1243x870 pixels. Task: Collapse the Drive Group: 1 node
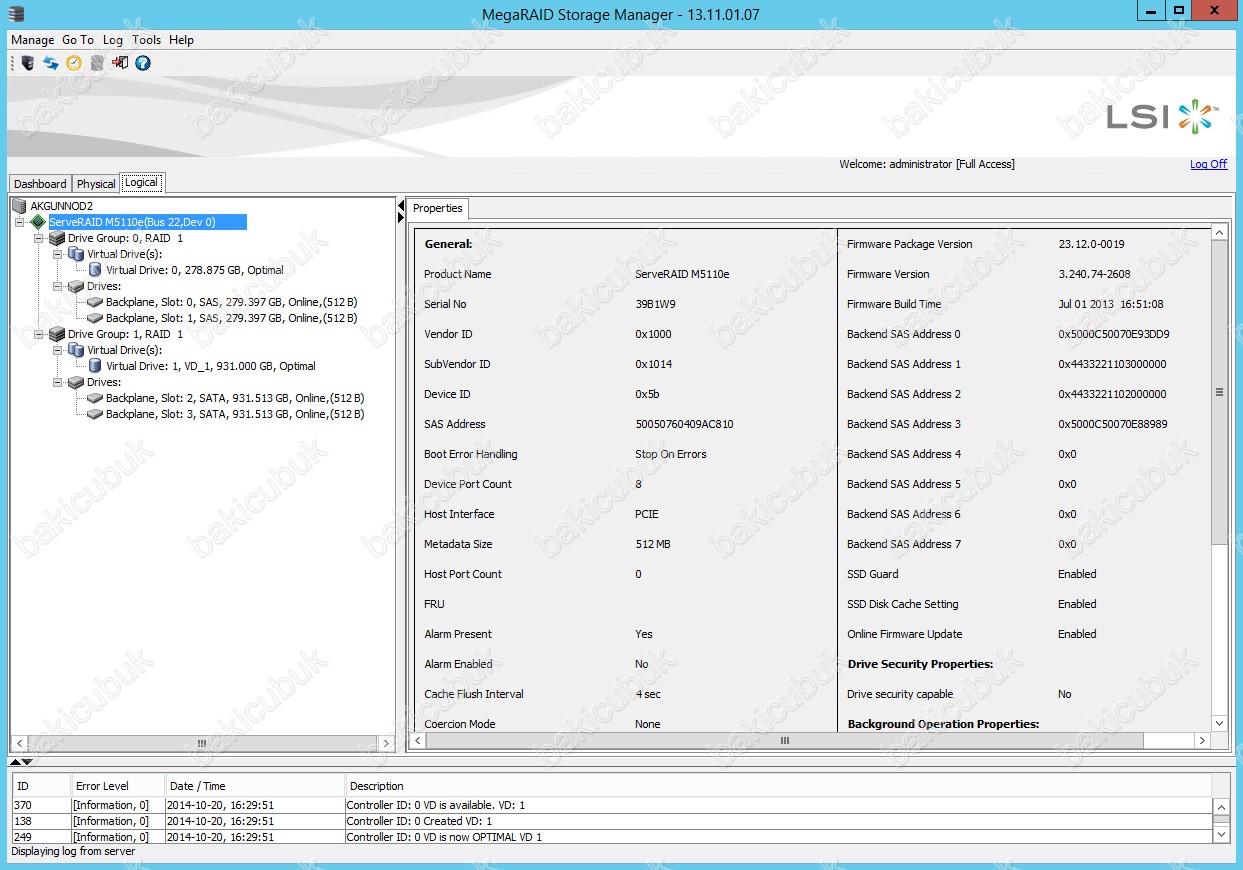pyautogui.click(x=39, y=334)
